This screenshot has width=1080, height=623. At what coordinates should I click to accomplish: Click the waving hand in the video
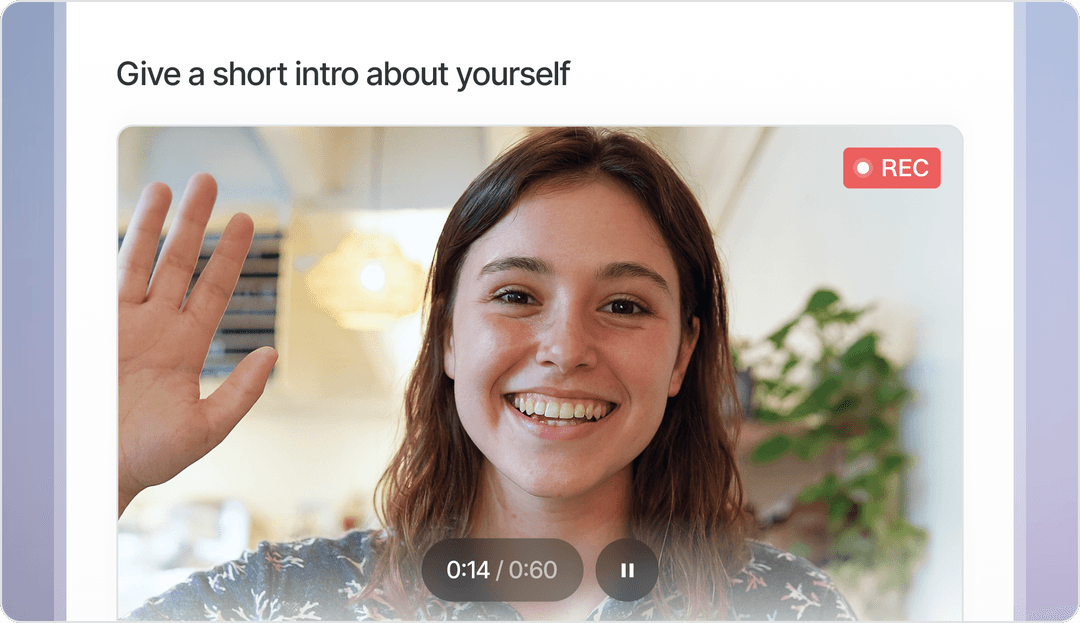click(187, 330)
